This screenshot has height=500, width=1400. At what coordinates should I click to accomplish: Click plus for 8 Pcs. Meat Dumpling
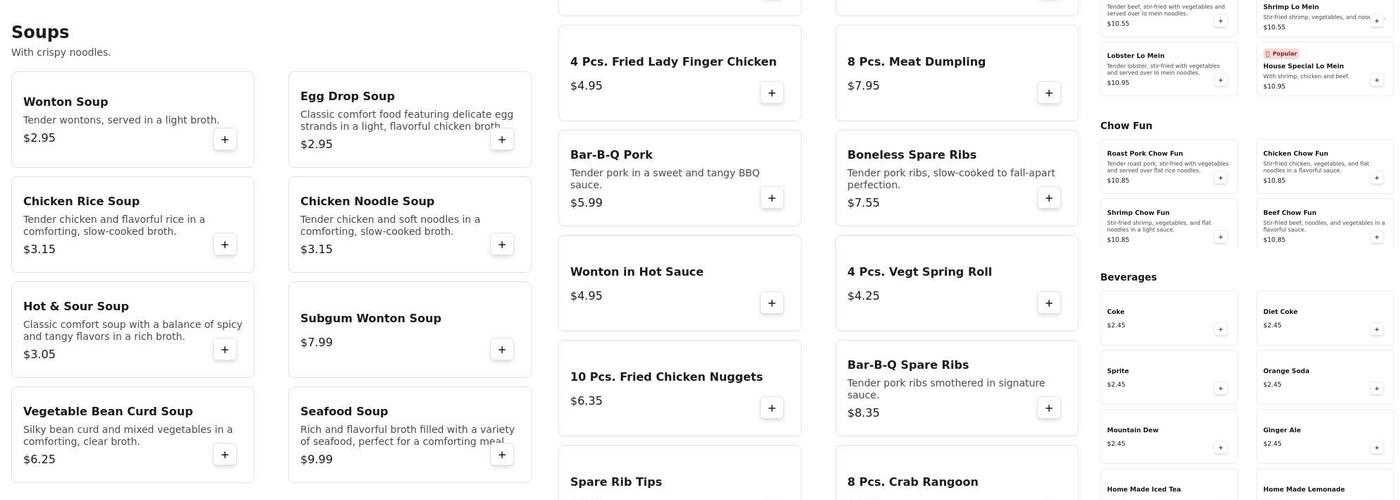(1049, 93)
